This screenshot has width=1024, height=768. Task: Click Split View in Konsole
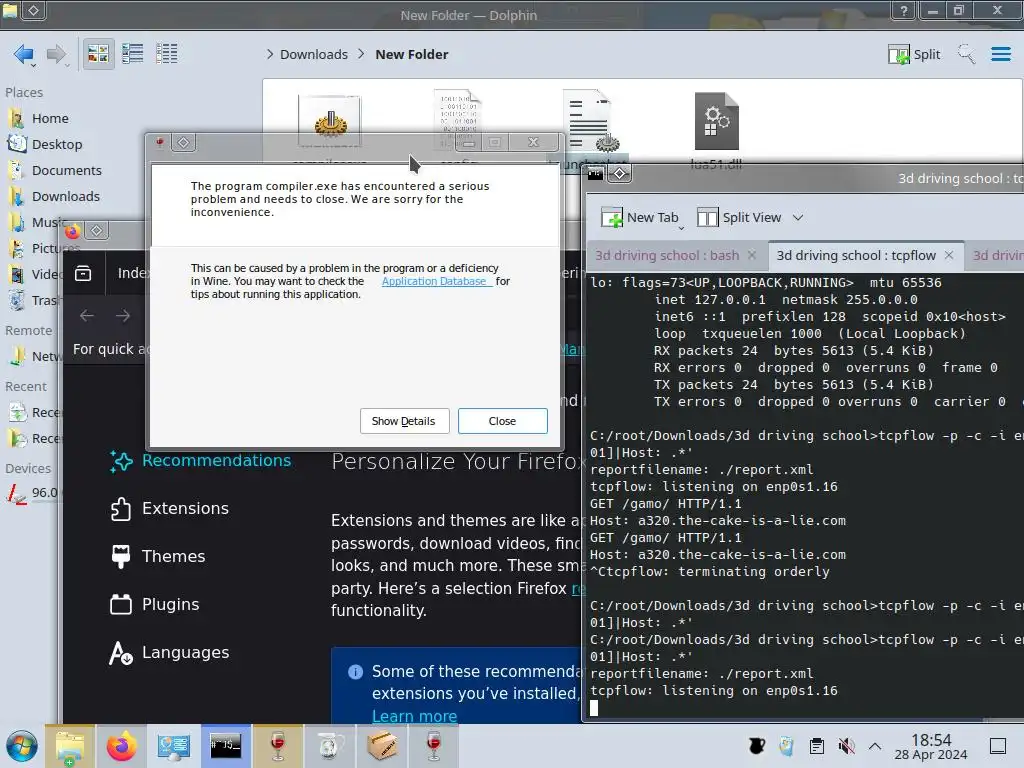[x=739, y=217]
